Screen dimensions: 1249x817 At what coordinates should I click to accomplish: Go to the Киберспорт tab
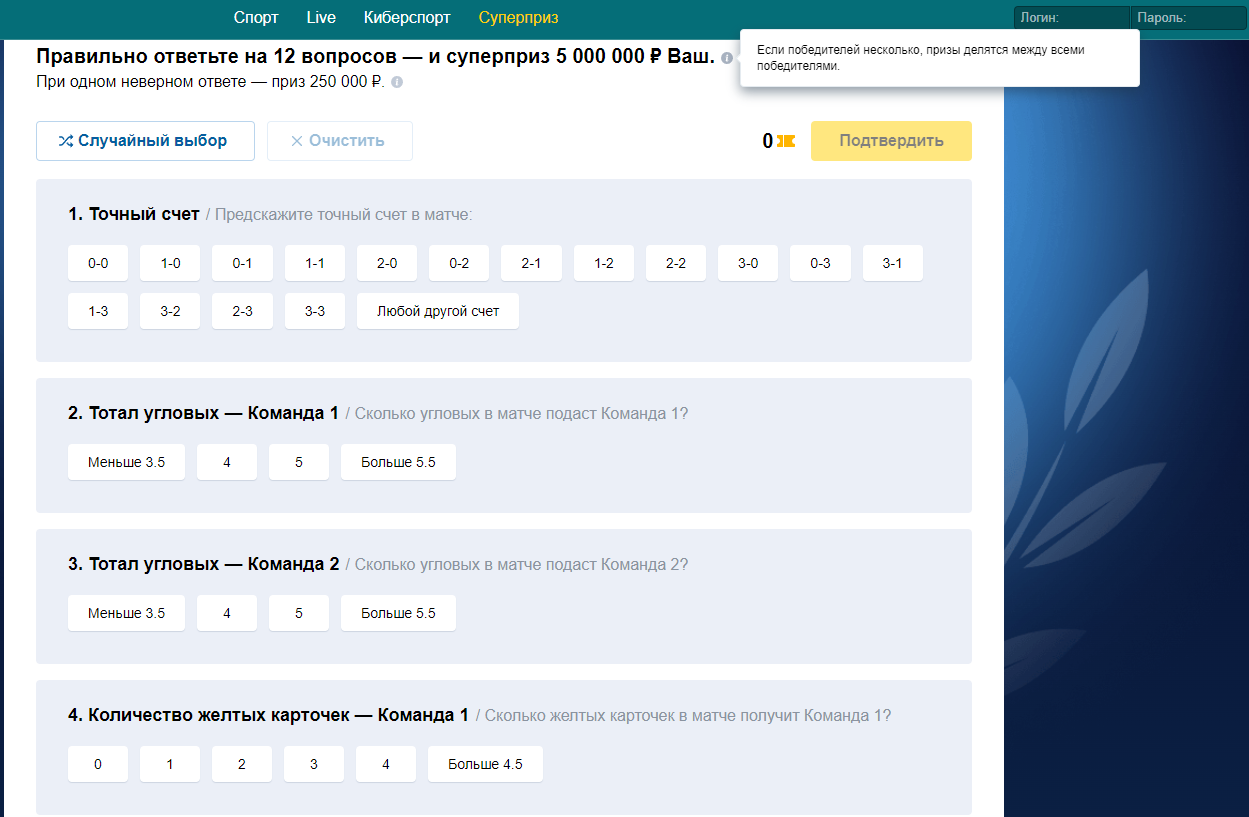(x=407, y=18)
